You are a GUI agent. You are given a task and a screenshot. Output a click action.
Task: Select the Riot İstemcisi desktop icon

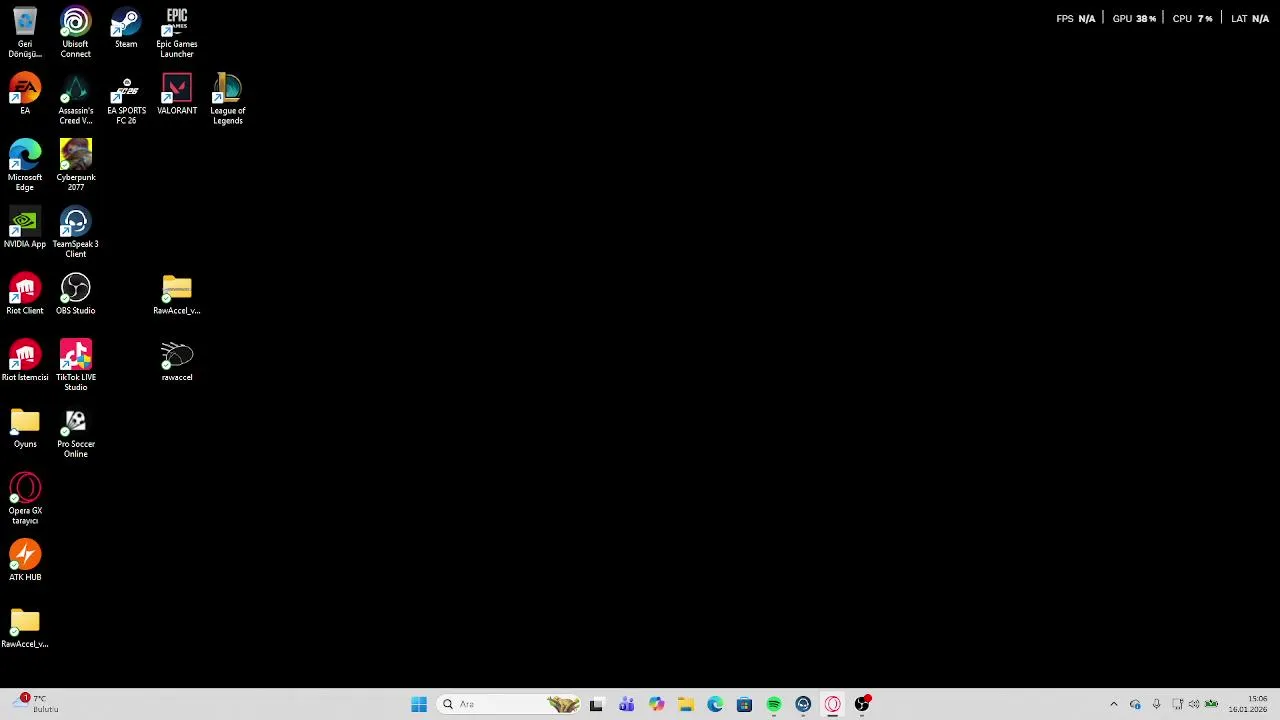pos(25,362)
